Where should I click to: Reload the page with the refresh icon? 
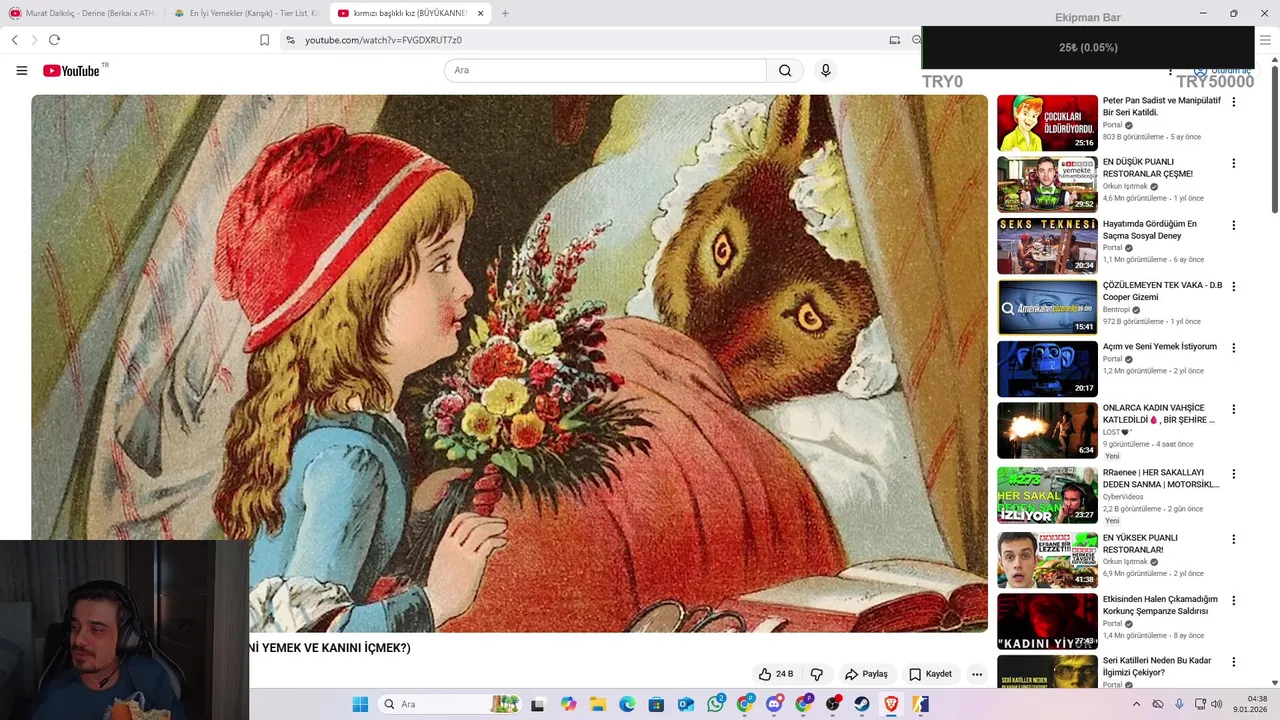point(54,40)
